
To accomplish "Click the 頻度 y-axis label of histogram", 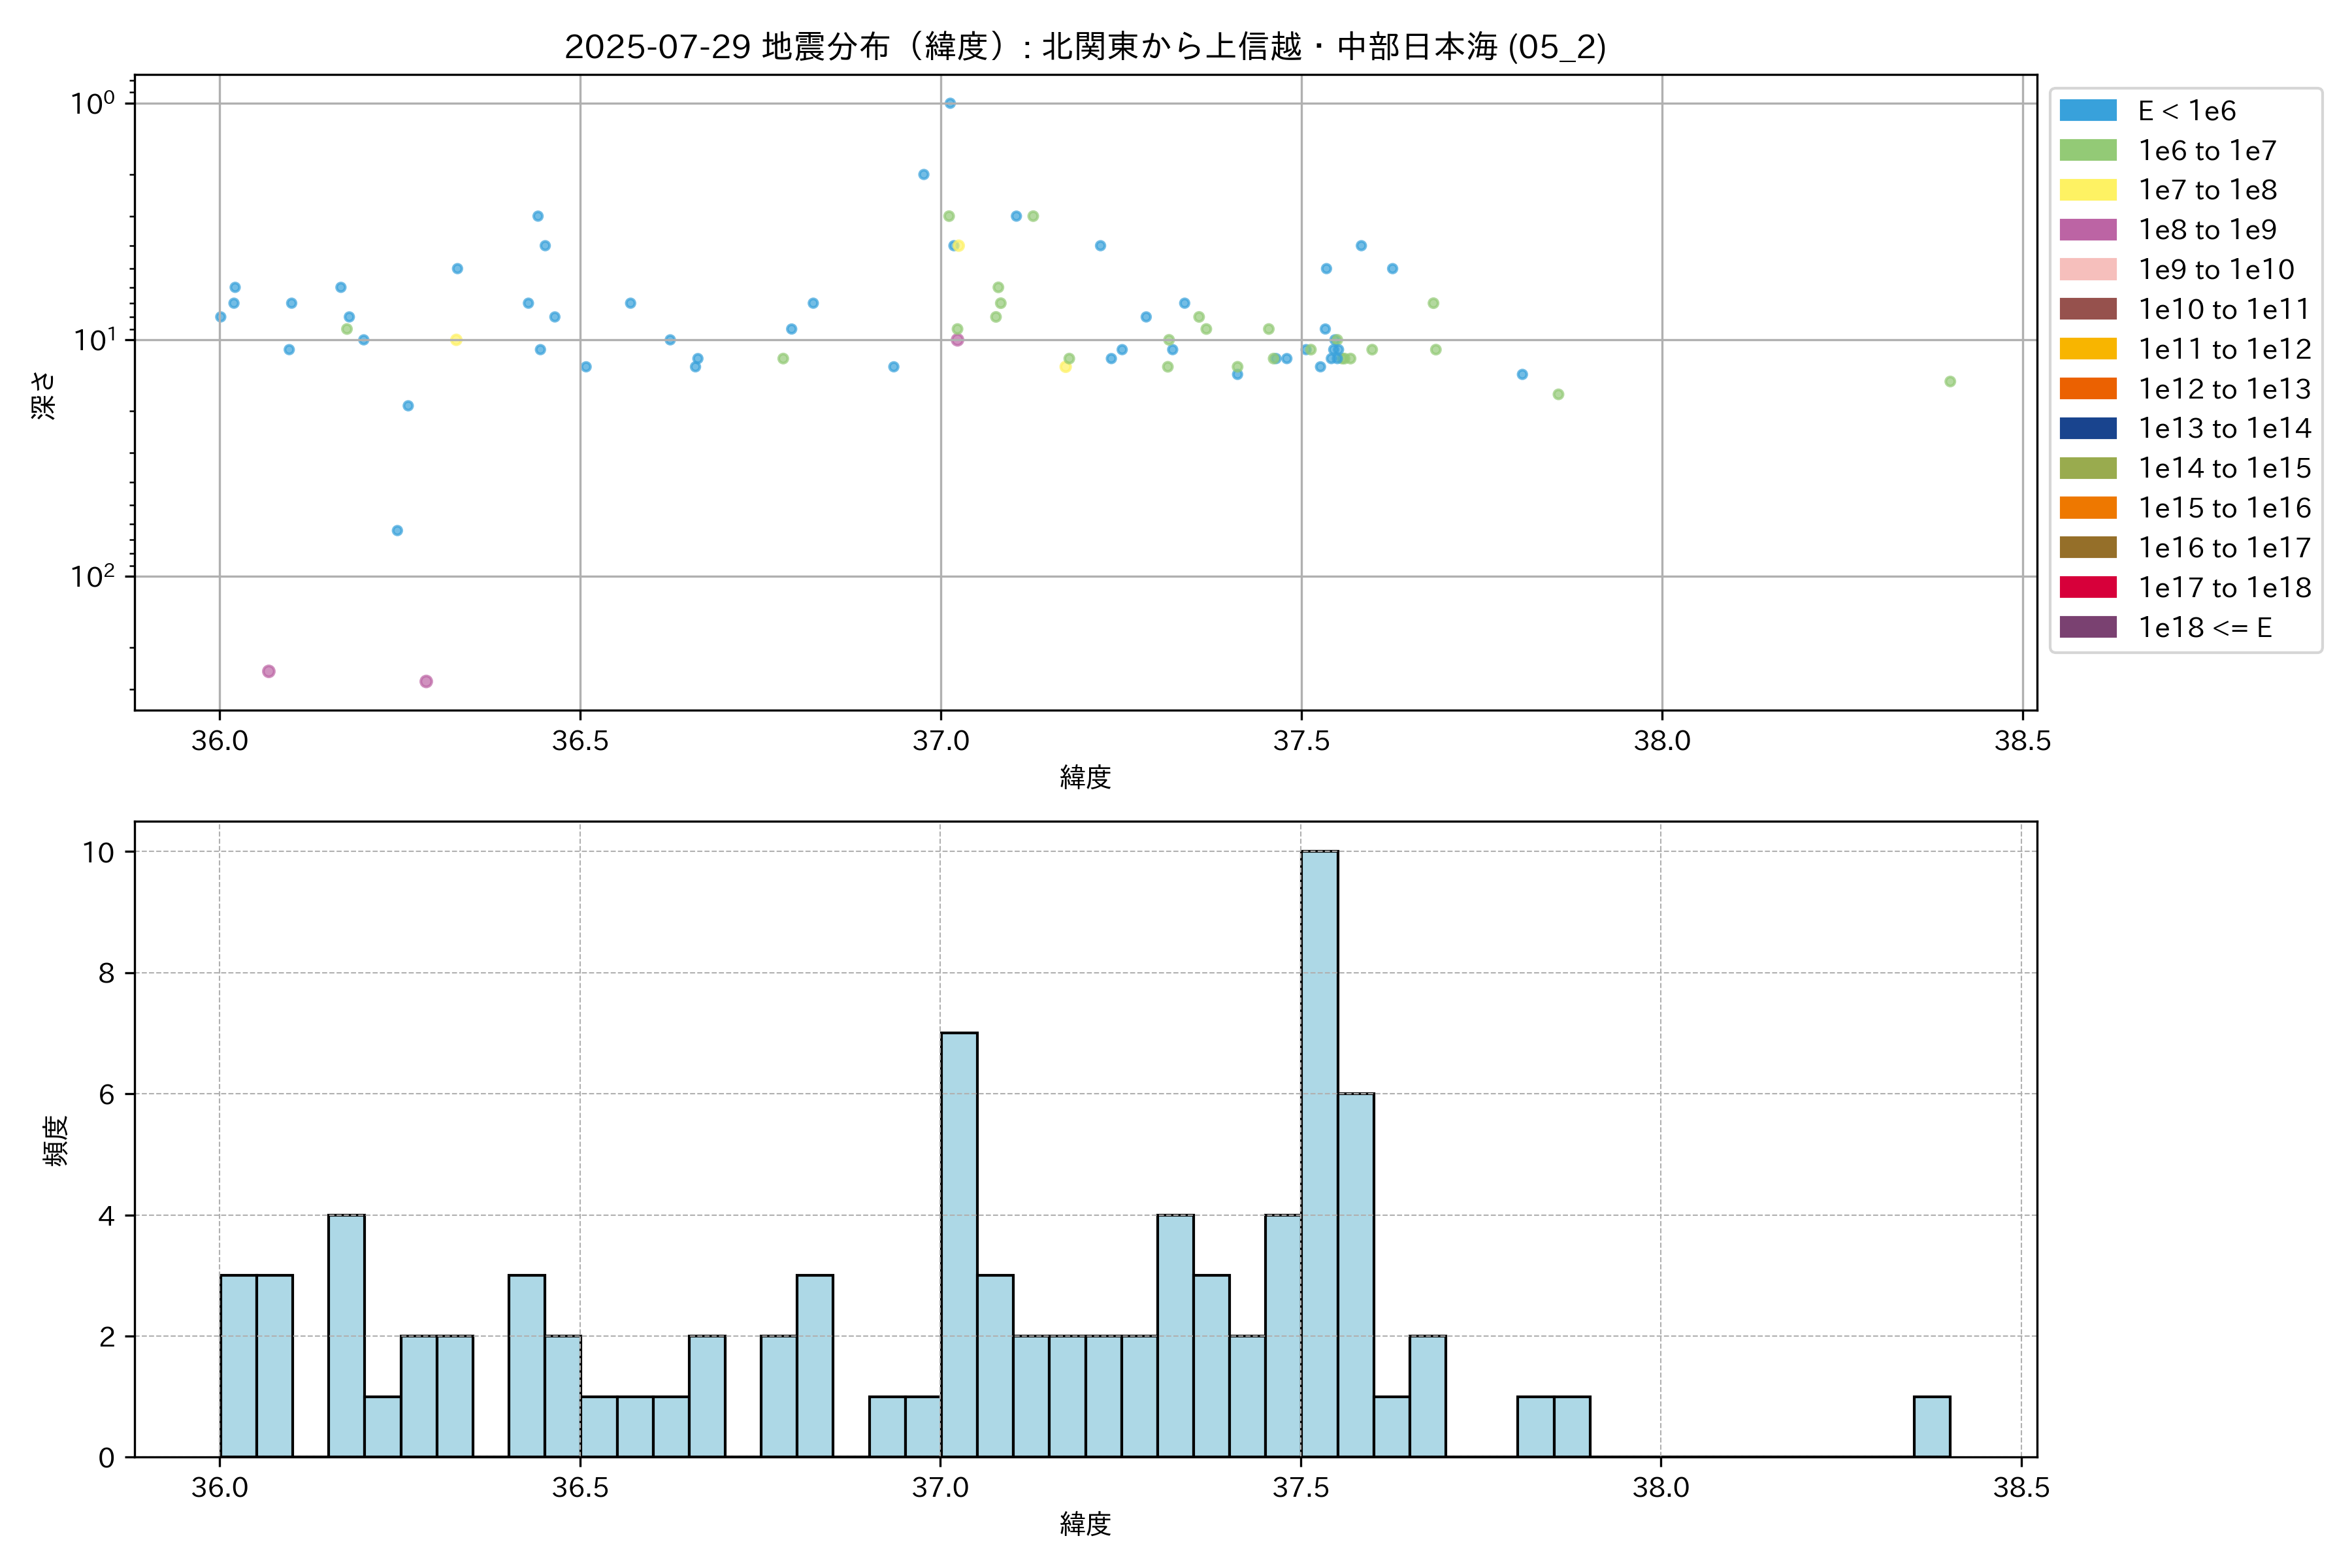I will pos(56,1140).
